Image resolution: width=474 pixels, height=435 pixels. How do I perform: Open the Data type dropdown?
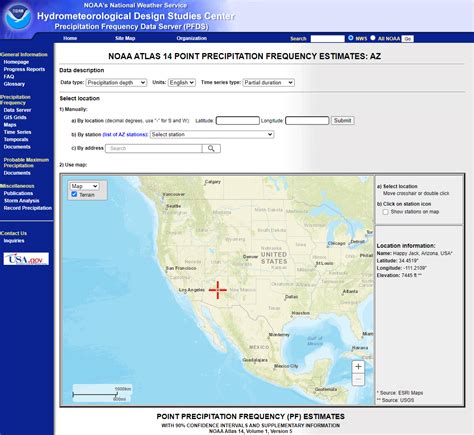click(x=116, y=83)
